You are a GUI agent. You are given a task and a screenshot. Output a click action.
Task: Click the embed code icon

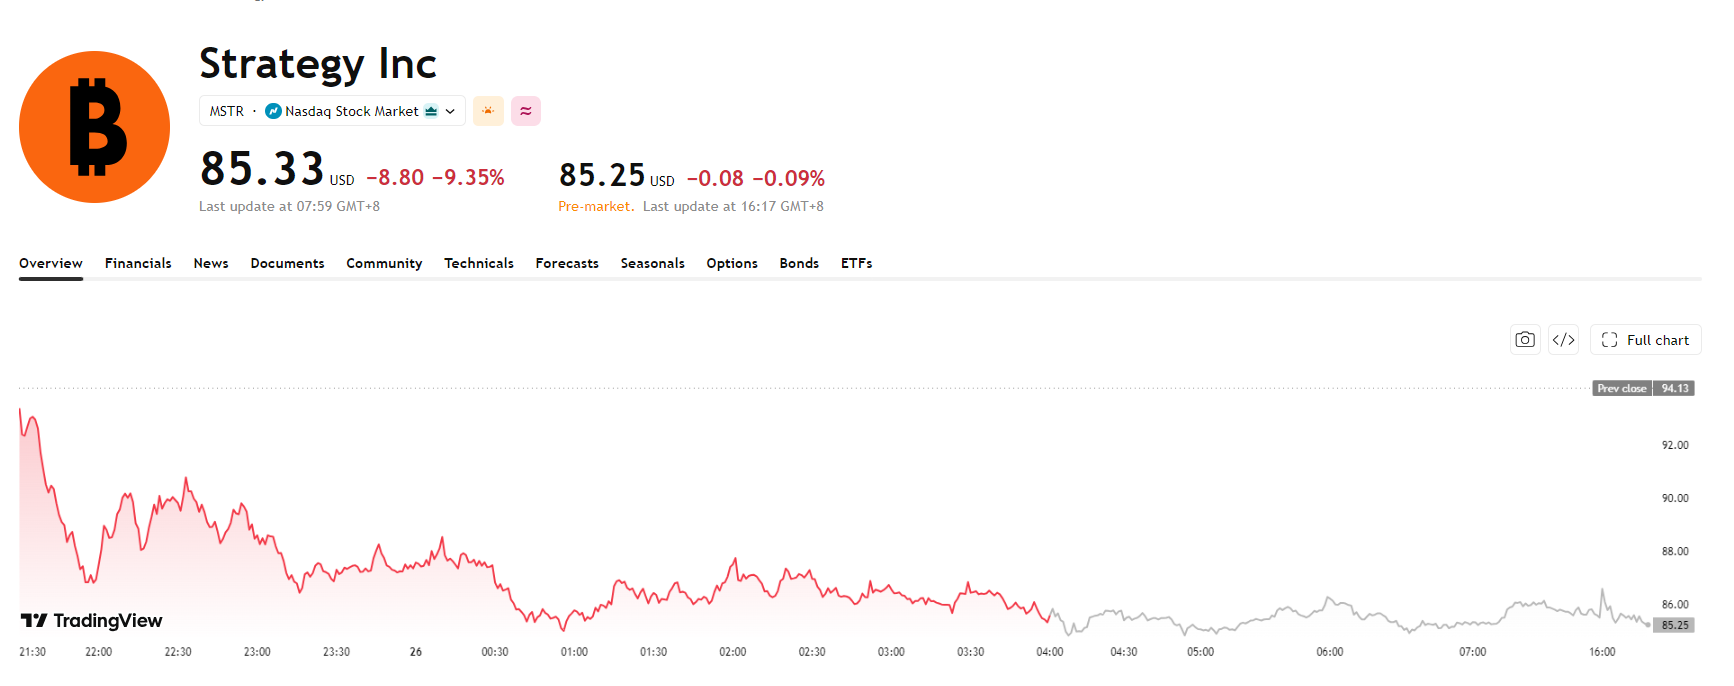click(1564, 340)
